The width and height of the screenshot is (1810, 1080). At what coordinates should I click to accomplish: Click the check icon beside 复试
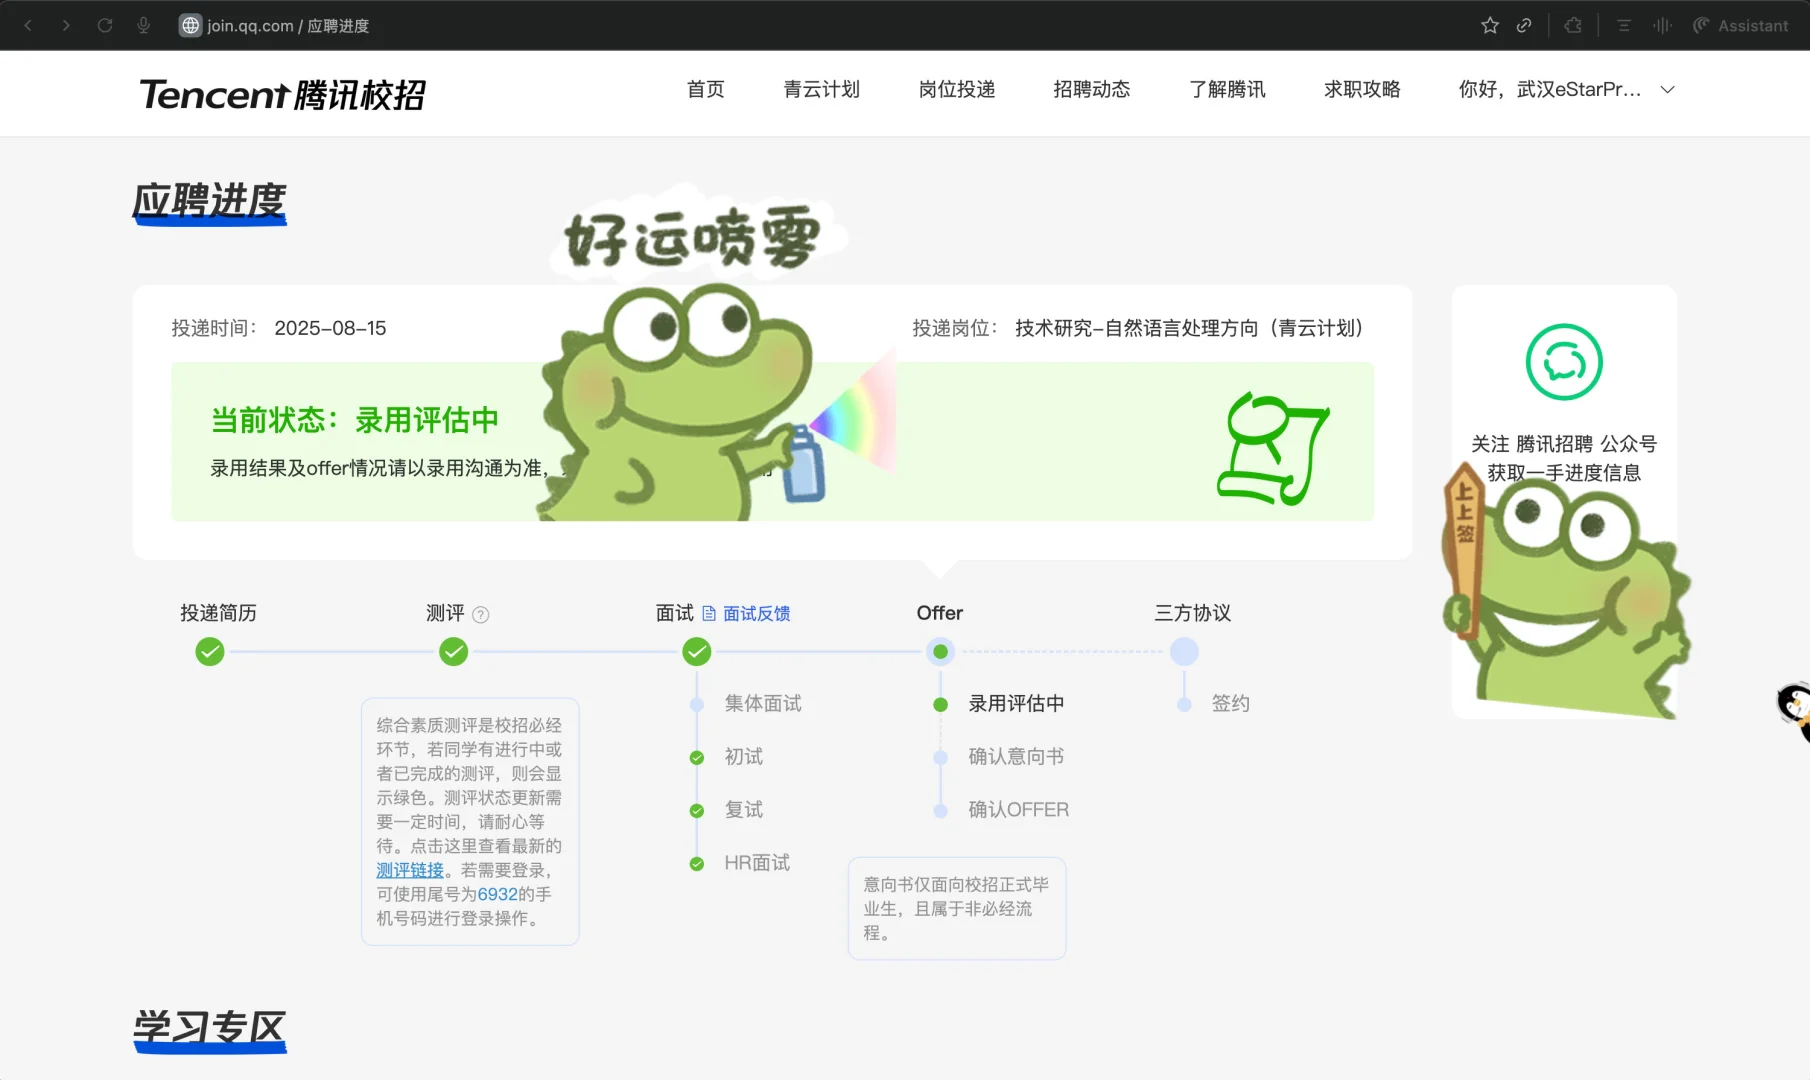697,811
